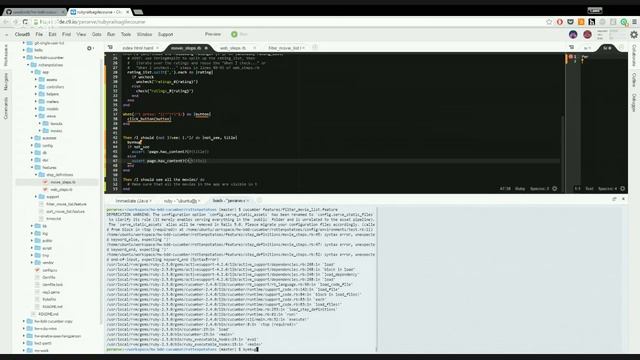The height and width of the screenshot is (360, 640).
Task: Open the ruby - "ubuntu@…" terminal tab
Action: (181, 201)
